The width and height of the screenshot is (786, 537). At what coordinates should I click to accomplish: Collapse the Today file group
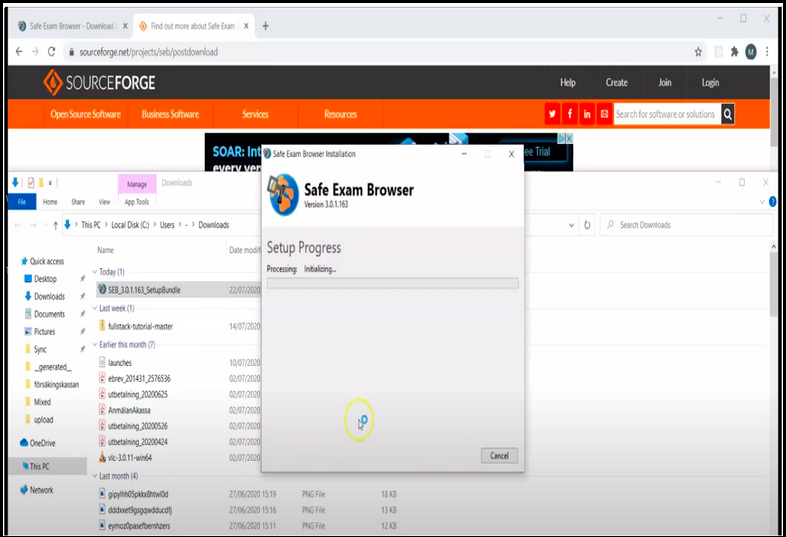[94, 272]
